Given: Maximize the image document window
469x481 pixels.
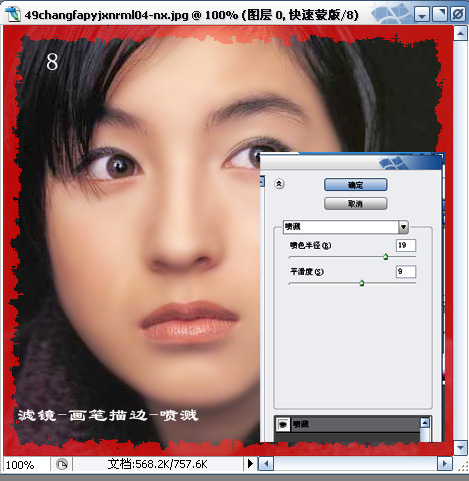Looking at the screenshot, I should pyautogui.click(x=440, y=14).
